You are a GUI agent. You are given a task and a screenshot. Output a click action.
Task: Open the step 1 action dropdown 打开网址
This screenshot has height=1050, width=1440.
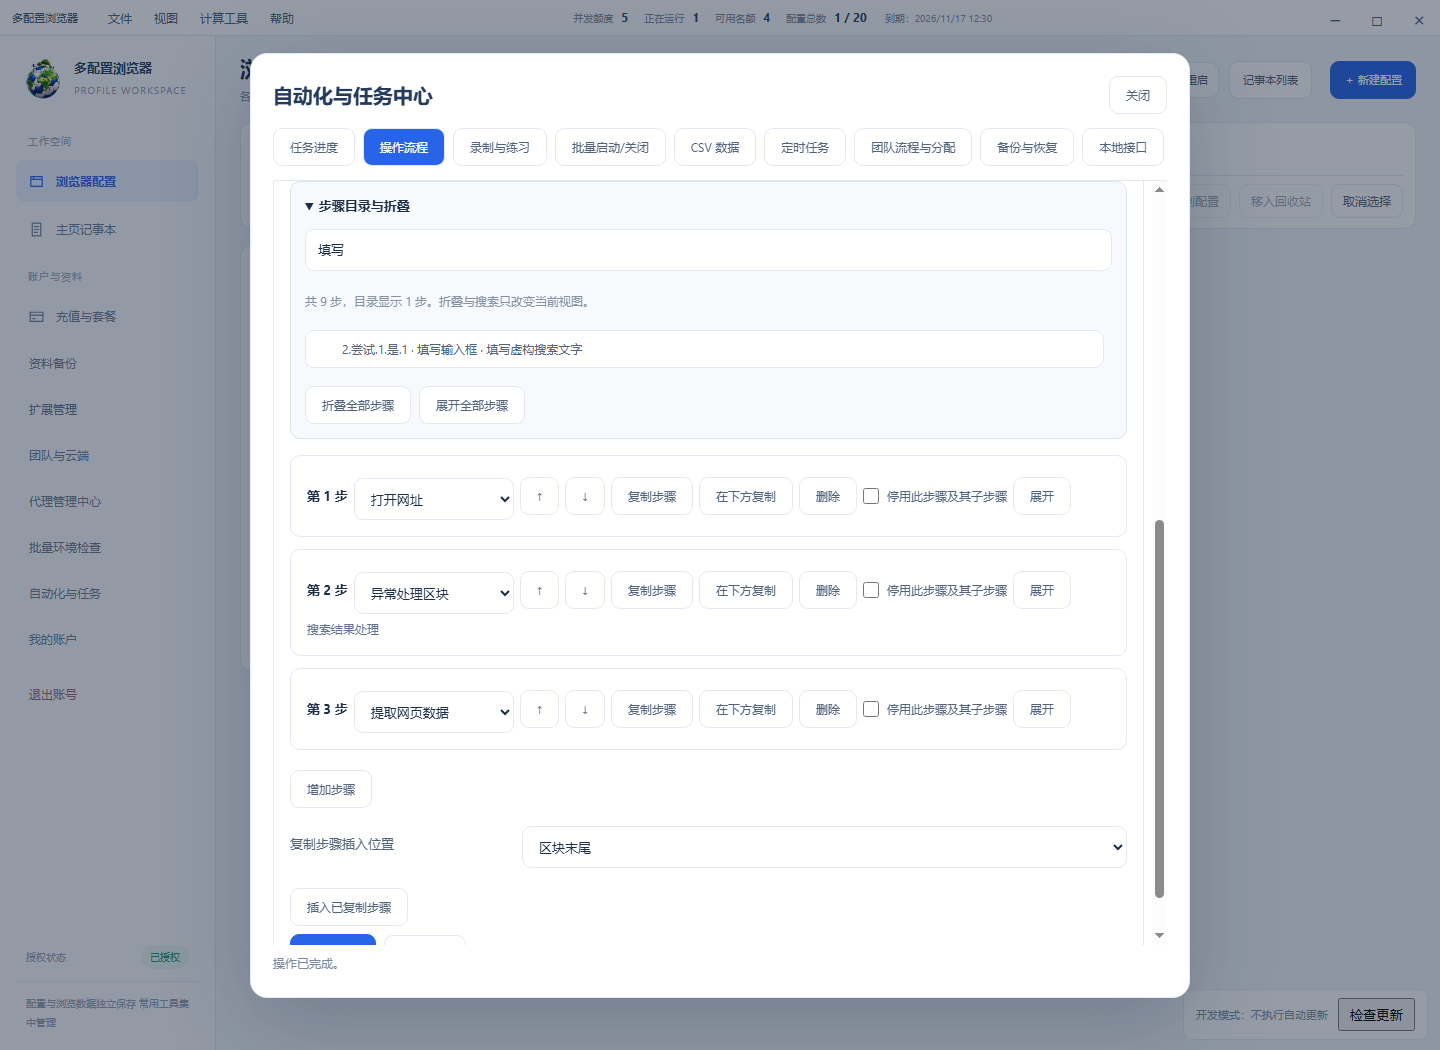pyautogui.click(x=434, y=499)
